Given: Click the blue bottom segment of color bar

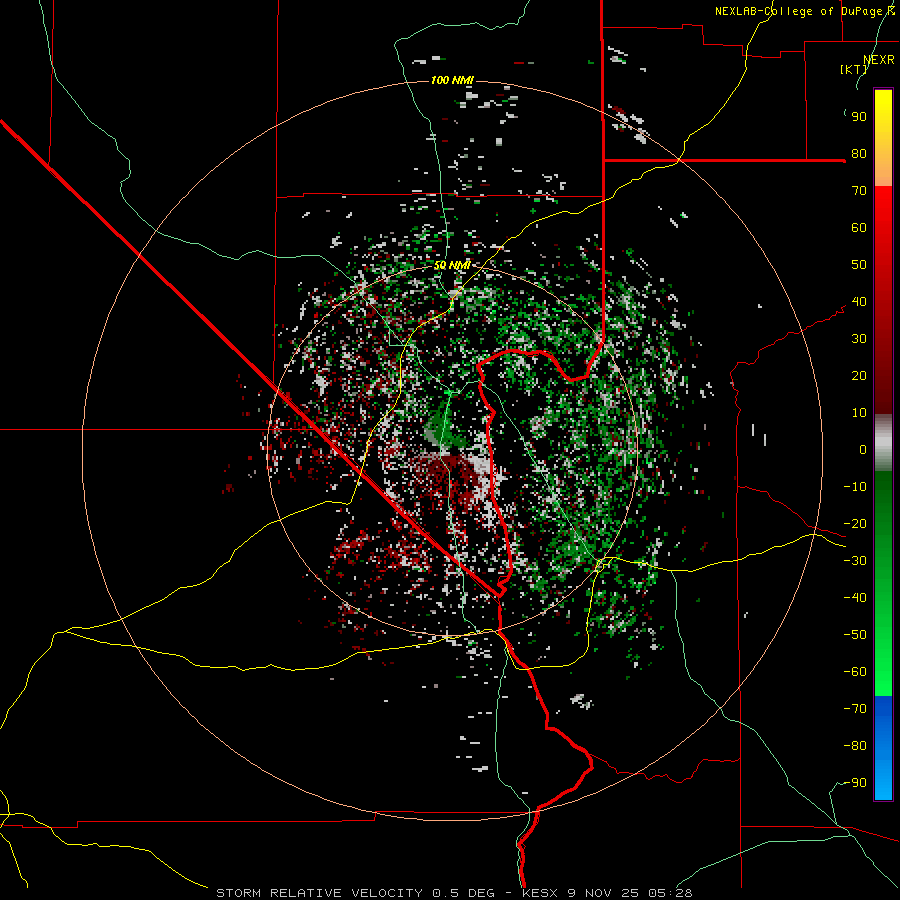Looking at the screenshot, I should [883, 748].
